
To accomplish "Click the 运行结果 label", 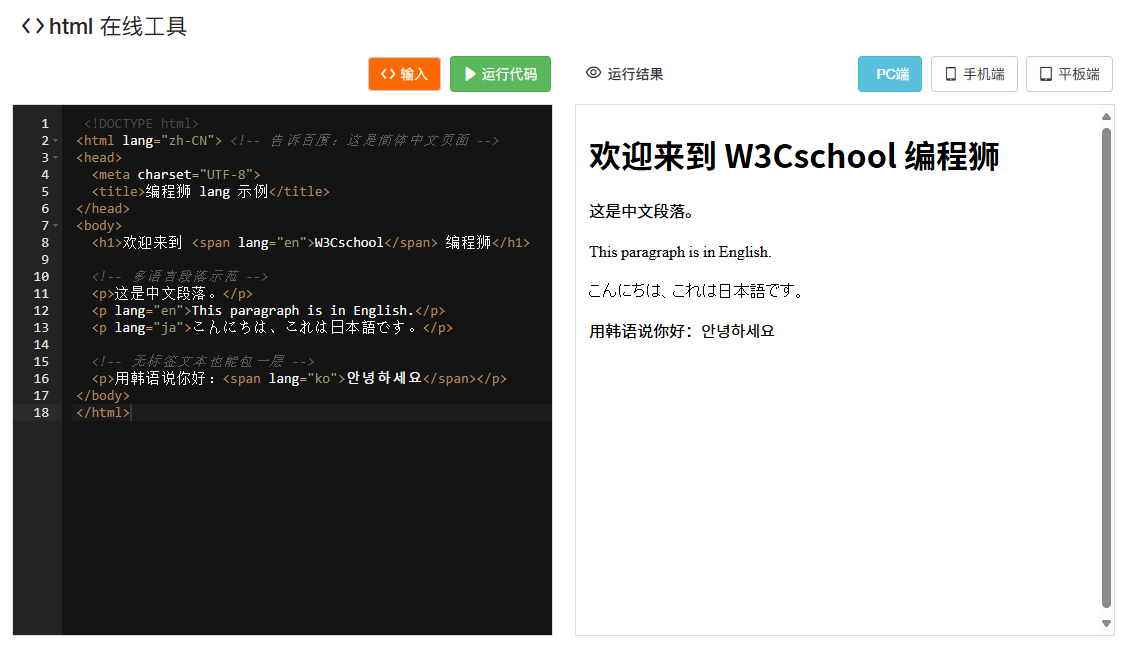I will coord(635,74).
